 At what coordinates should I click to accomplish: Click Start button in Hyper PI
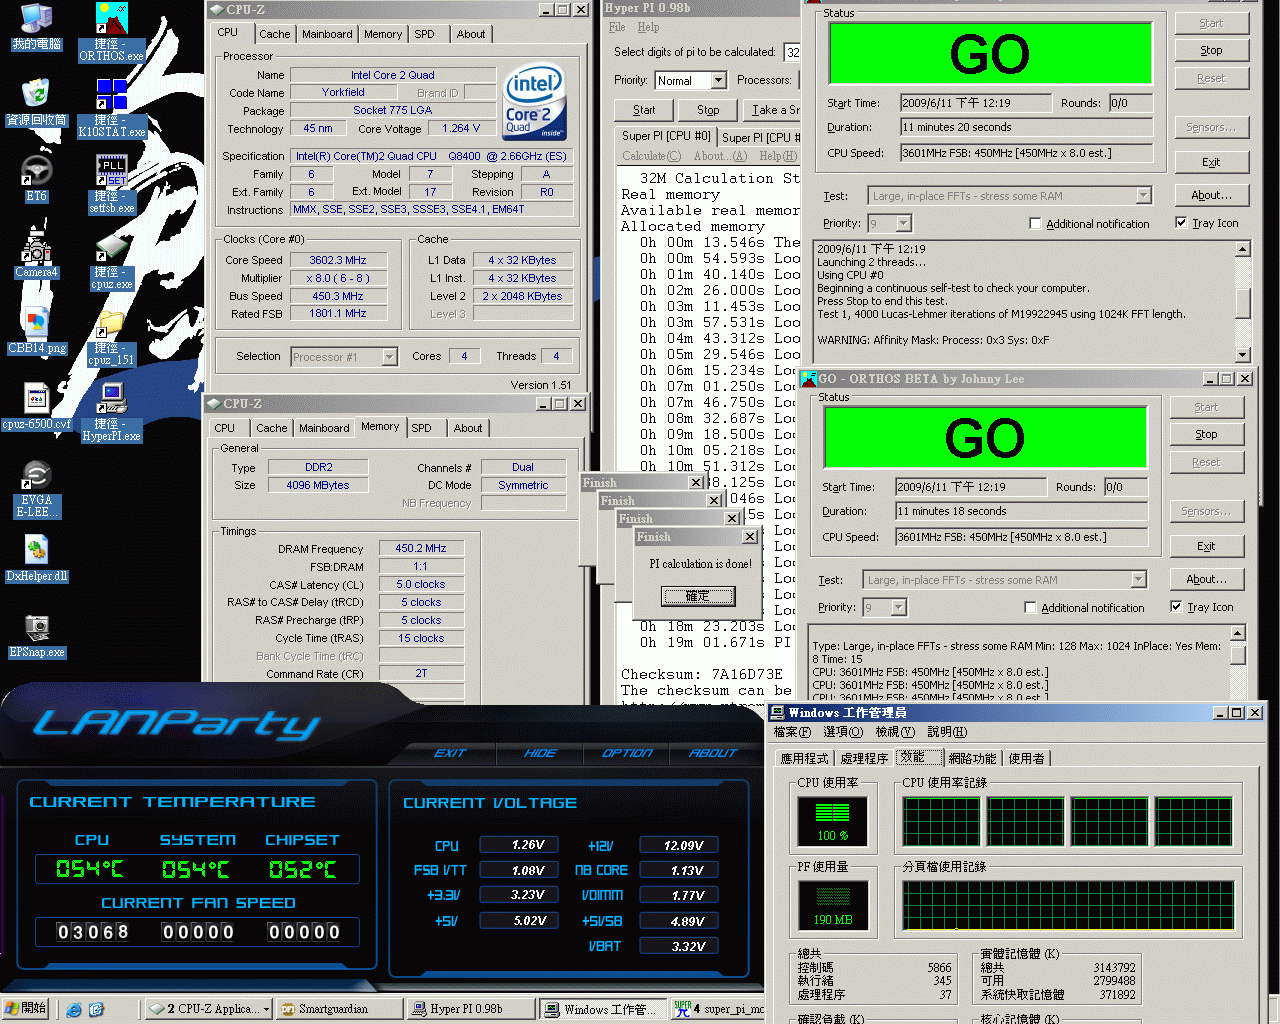click(644, 110)
